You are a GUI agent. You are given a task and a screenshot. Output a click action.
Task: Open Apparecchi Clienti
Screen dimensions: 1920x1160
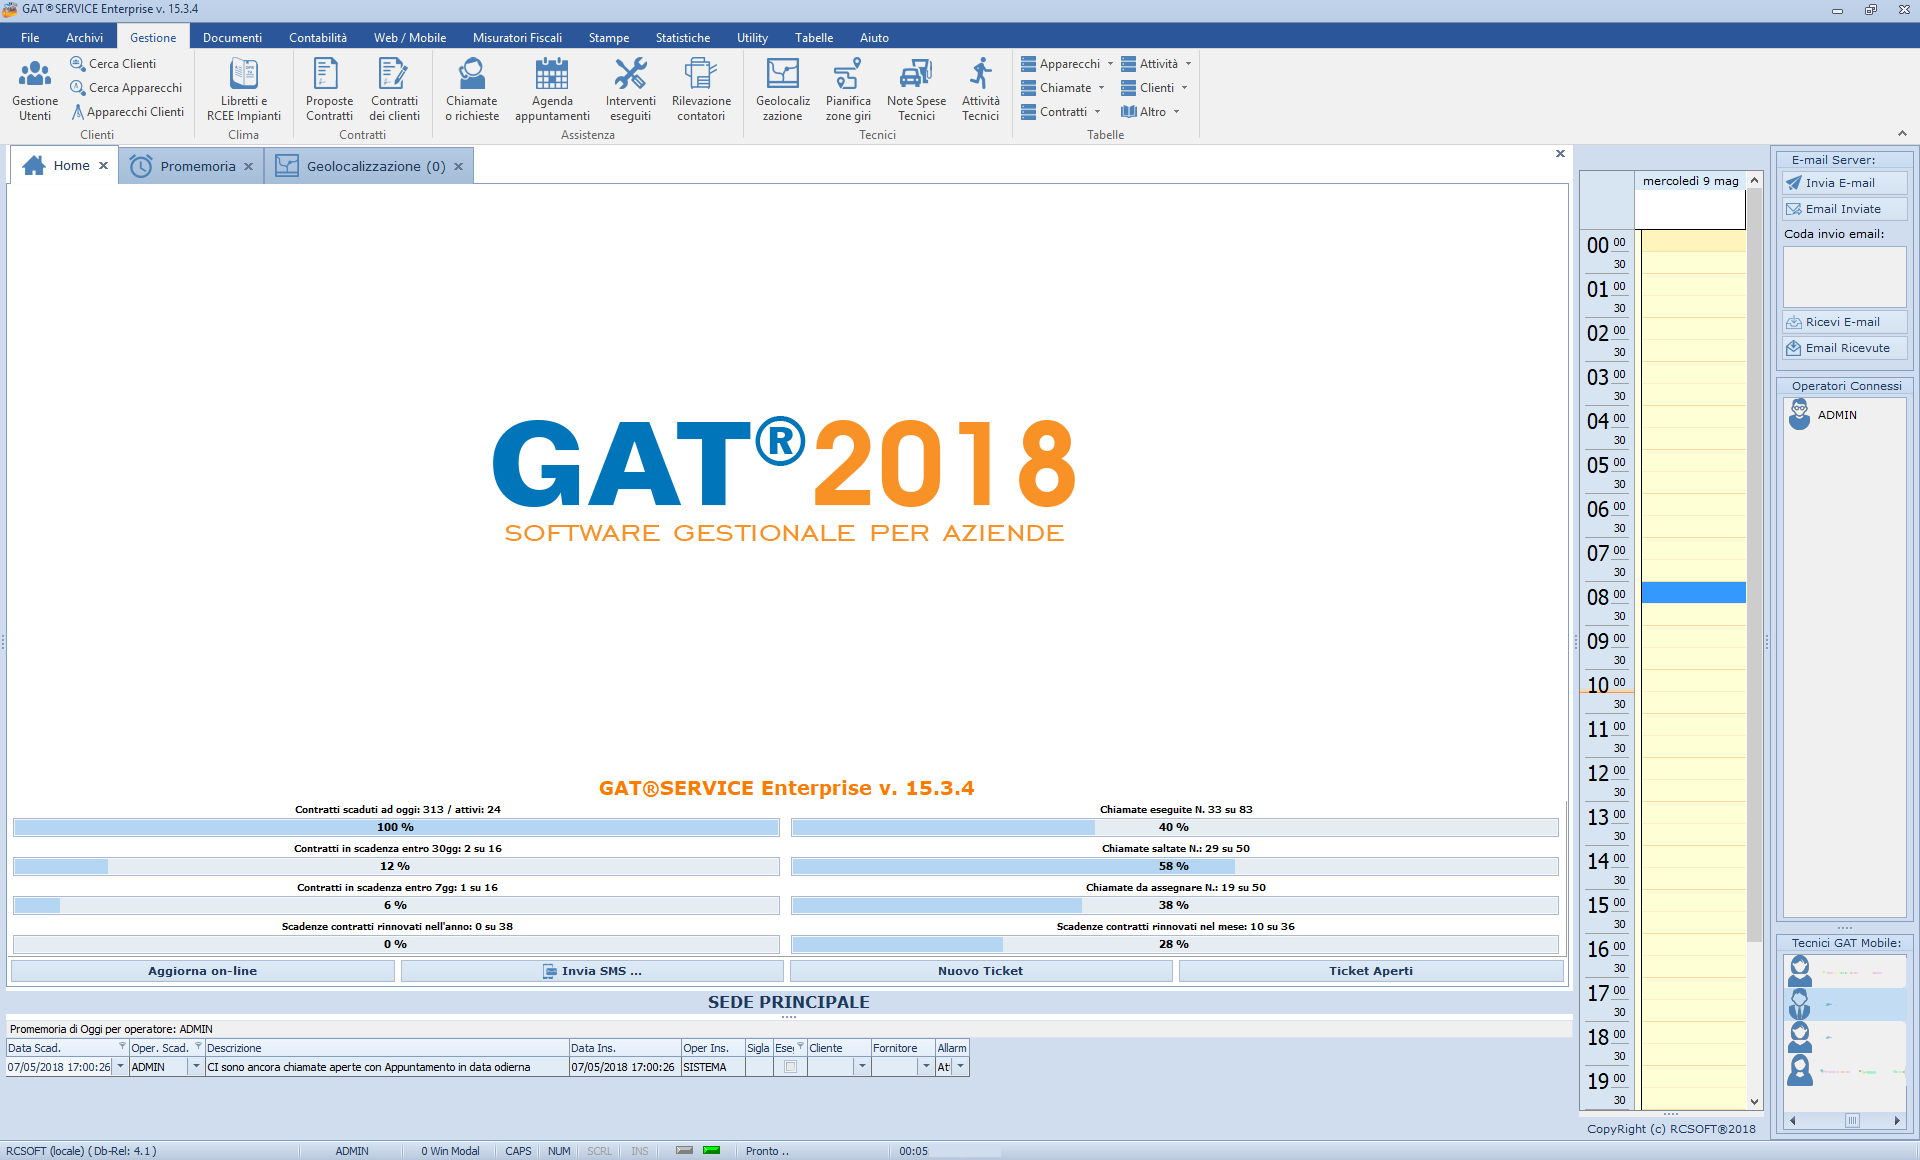click(127, 111)
